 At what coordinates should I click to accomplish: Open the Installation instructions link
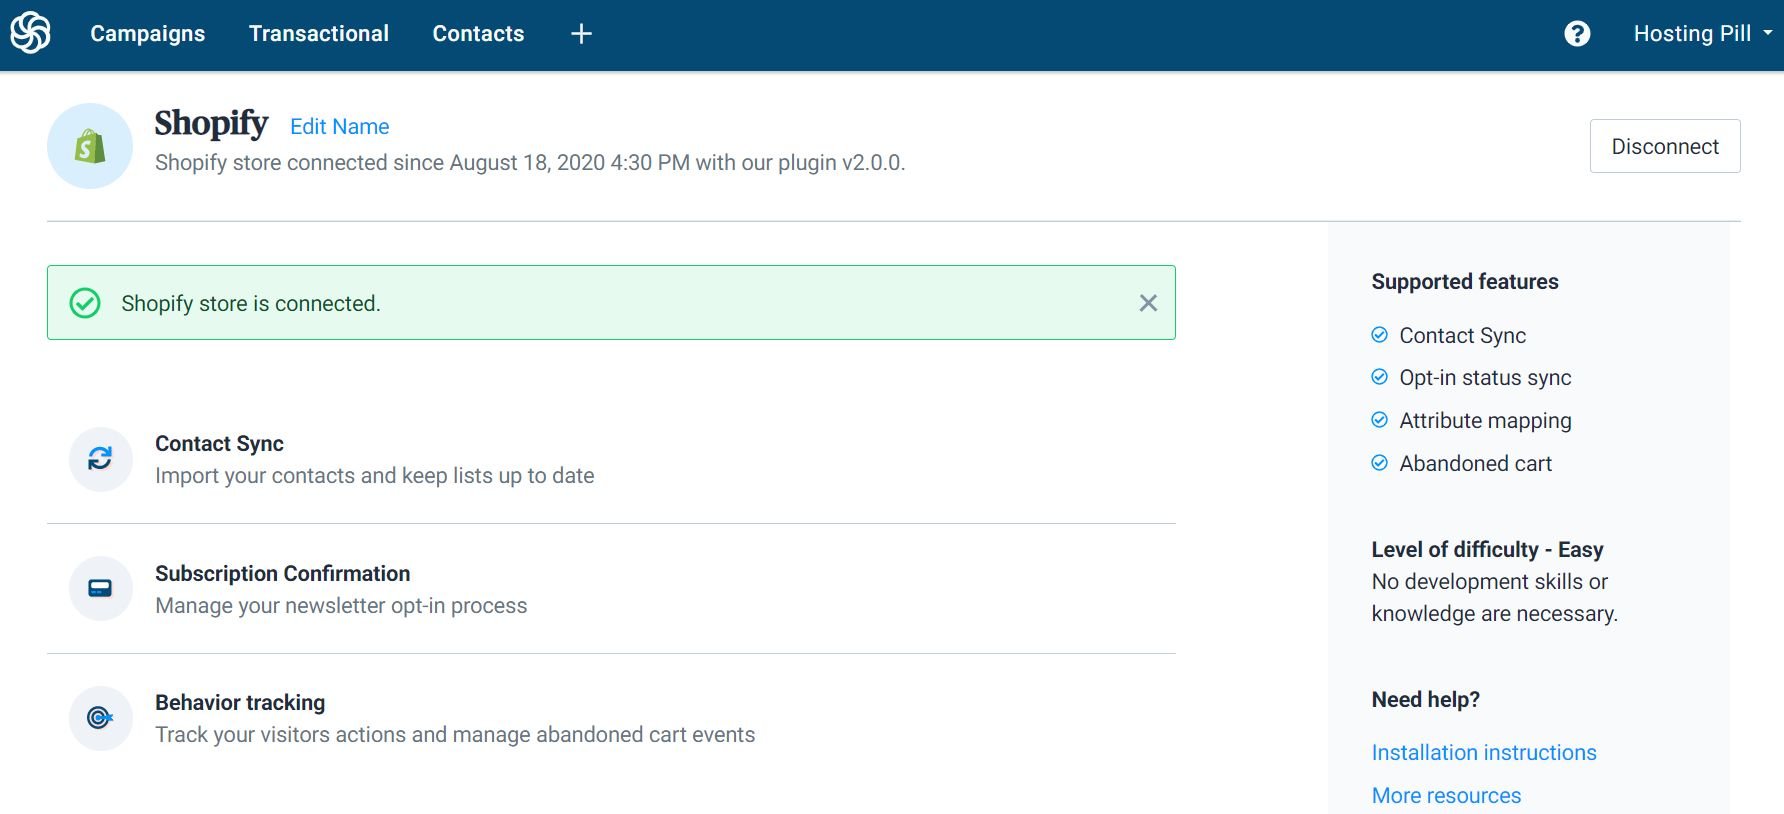1484,753
